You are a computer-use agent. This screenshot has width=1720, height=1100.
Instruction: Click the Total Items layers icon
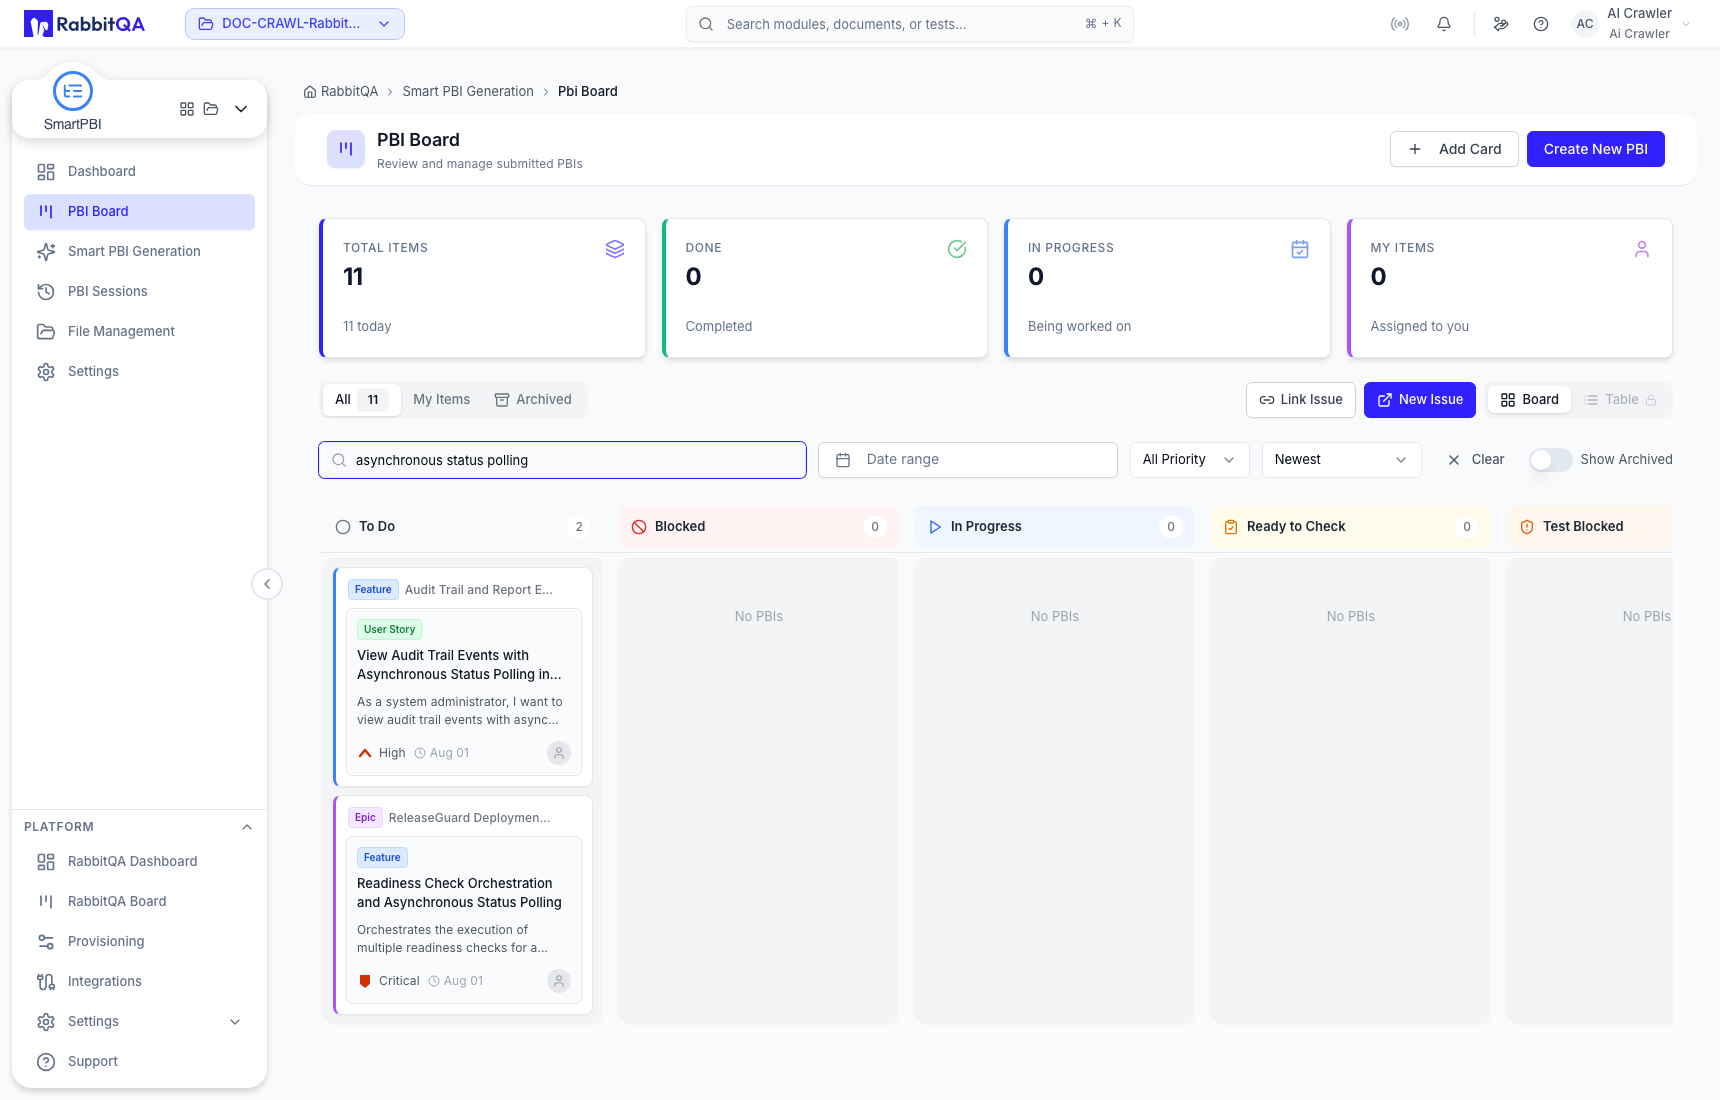(615, 249)
